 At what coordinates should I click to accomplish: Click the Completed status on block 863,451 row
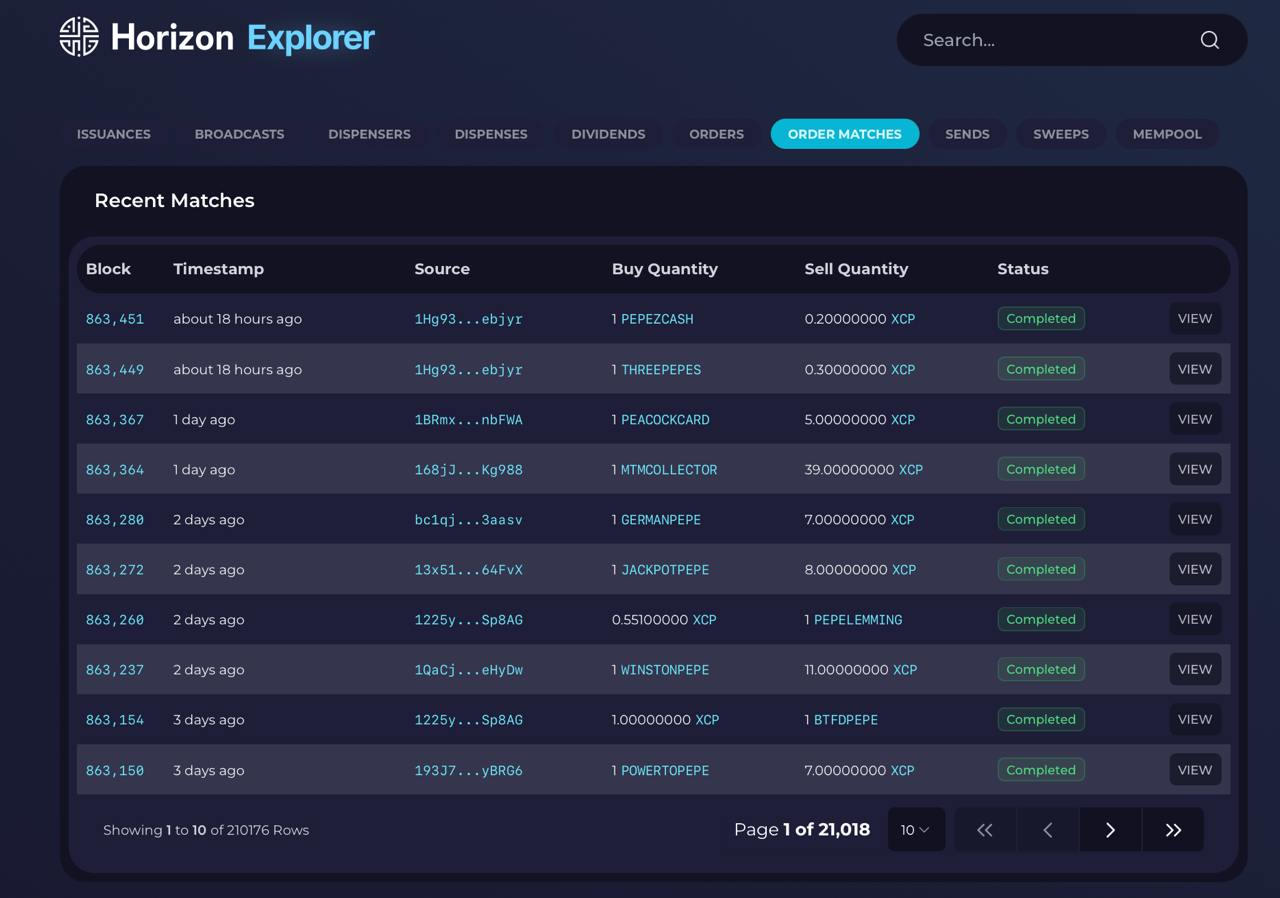1041,319
